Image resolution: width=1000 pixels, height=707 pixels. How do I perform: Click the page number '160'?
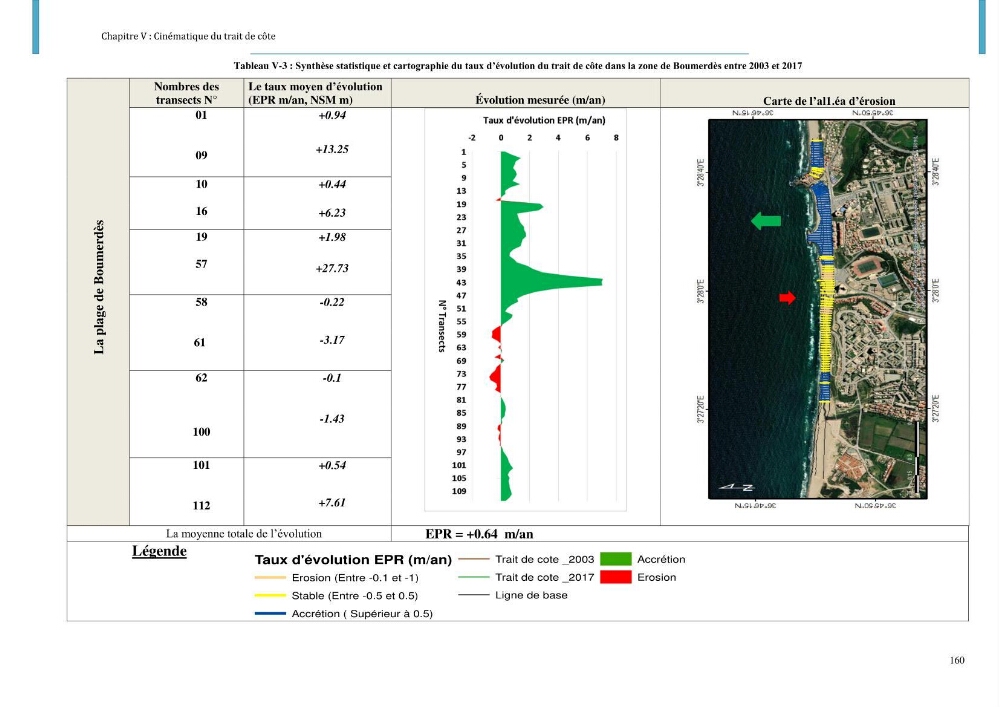pos(957,660)
